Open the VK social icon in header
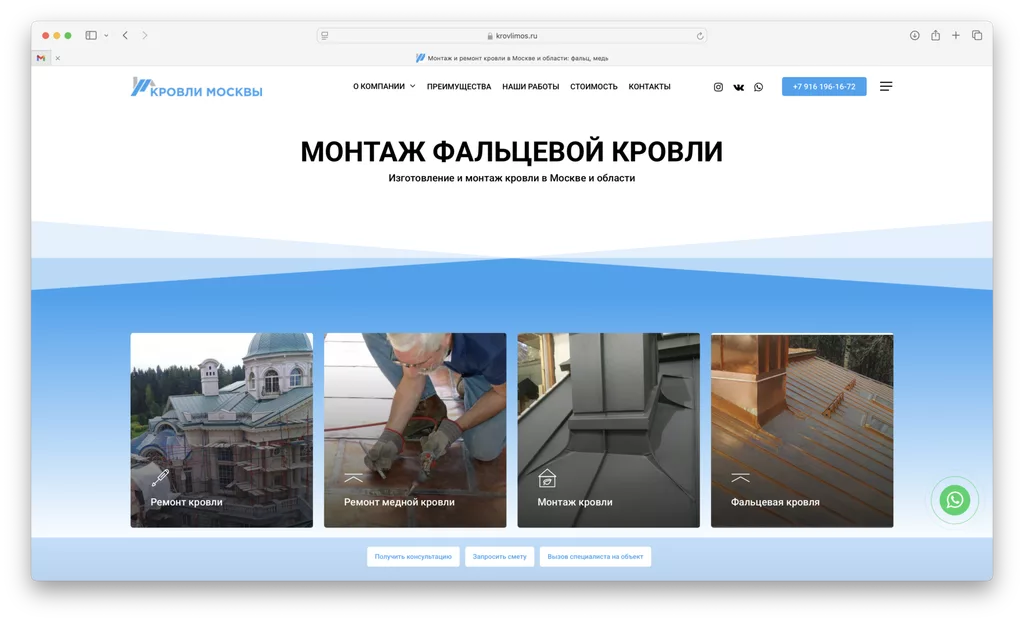 pyautogui.click(x=738, y=87)
